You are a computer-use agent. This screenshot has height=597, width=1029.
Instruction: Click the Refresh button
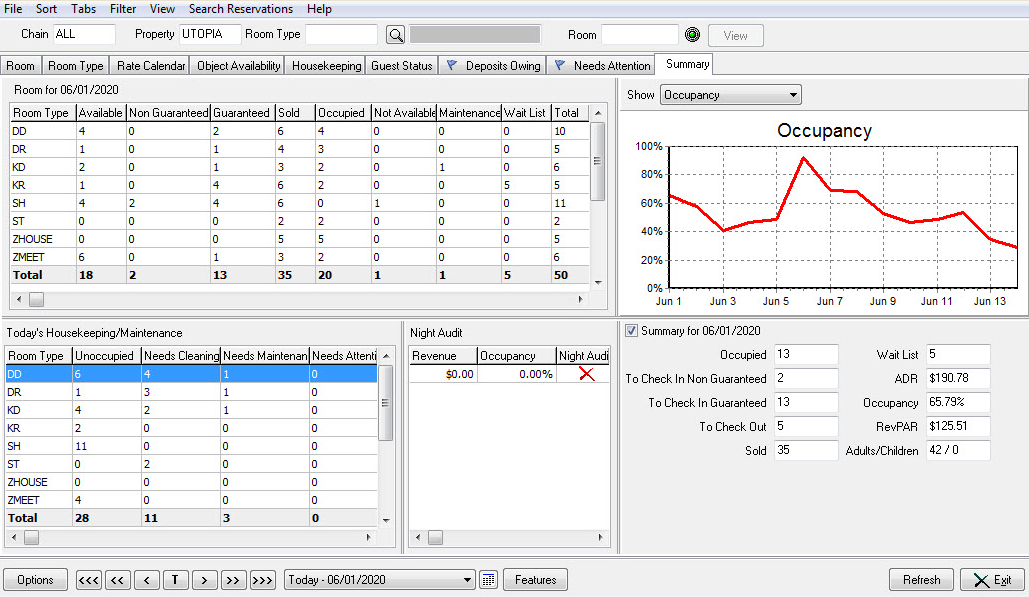pos(921,580)
